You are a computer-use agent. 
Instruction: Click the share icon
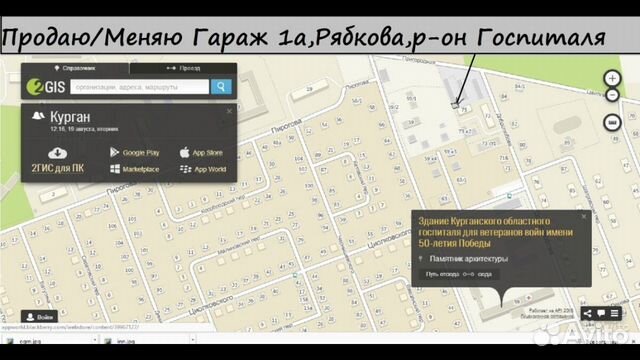click(587, 313)
